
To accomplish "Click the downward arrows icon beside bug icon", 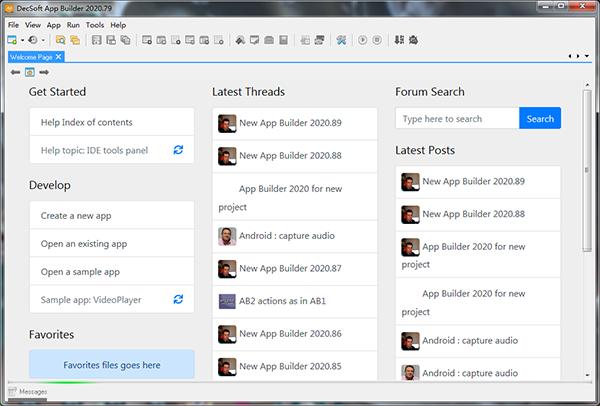I will coord(399,40).
